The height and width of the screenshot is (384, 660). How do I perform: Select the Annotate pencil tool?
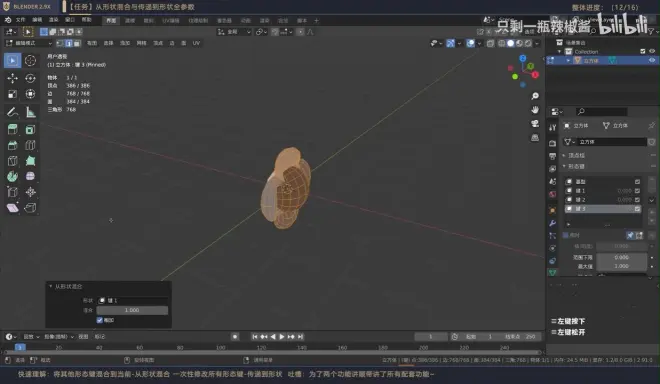(12, 112)
